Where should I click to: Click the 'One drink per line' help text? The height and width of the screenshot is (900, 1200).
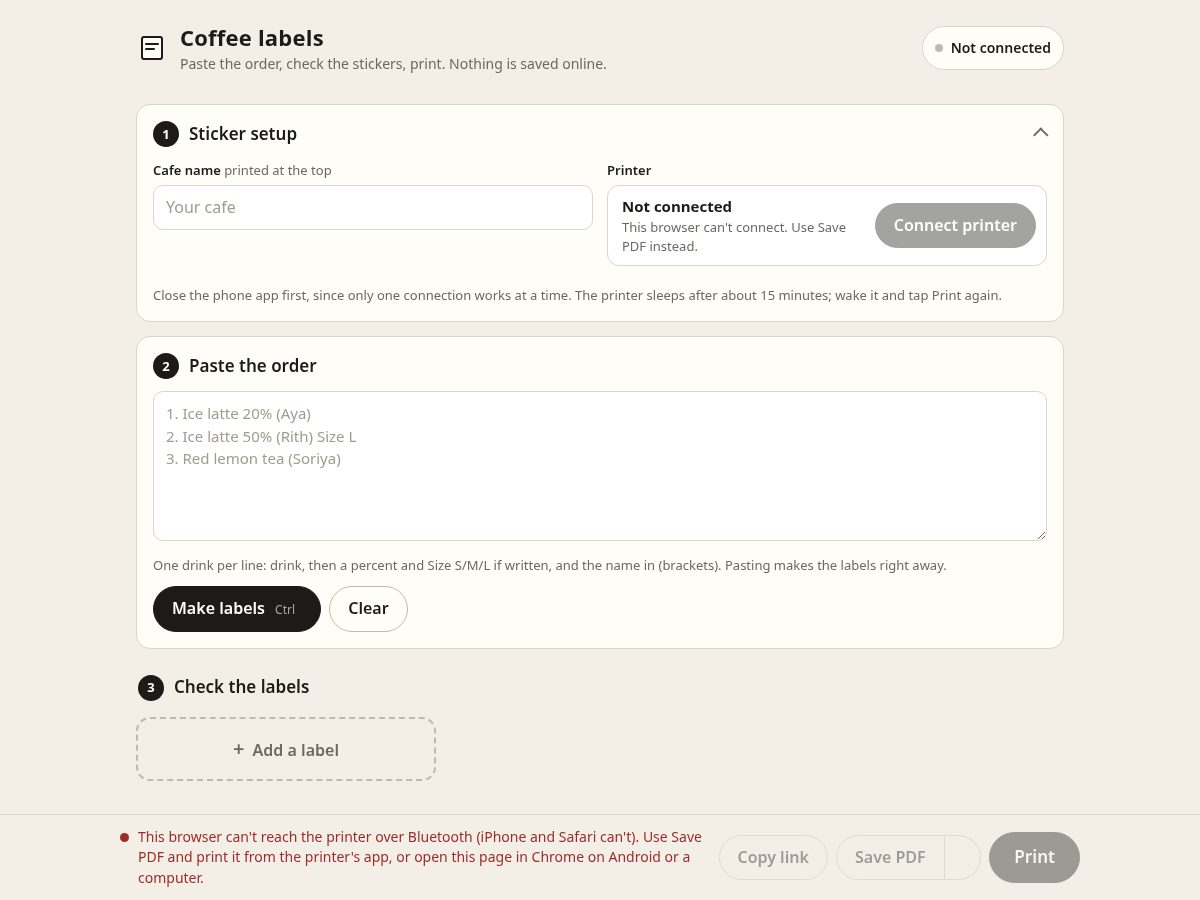pos(550,566)
